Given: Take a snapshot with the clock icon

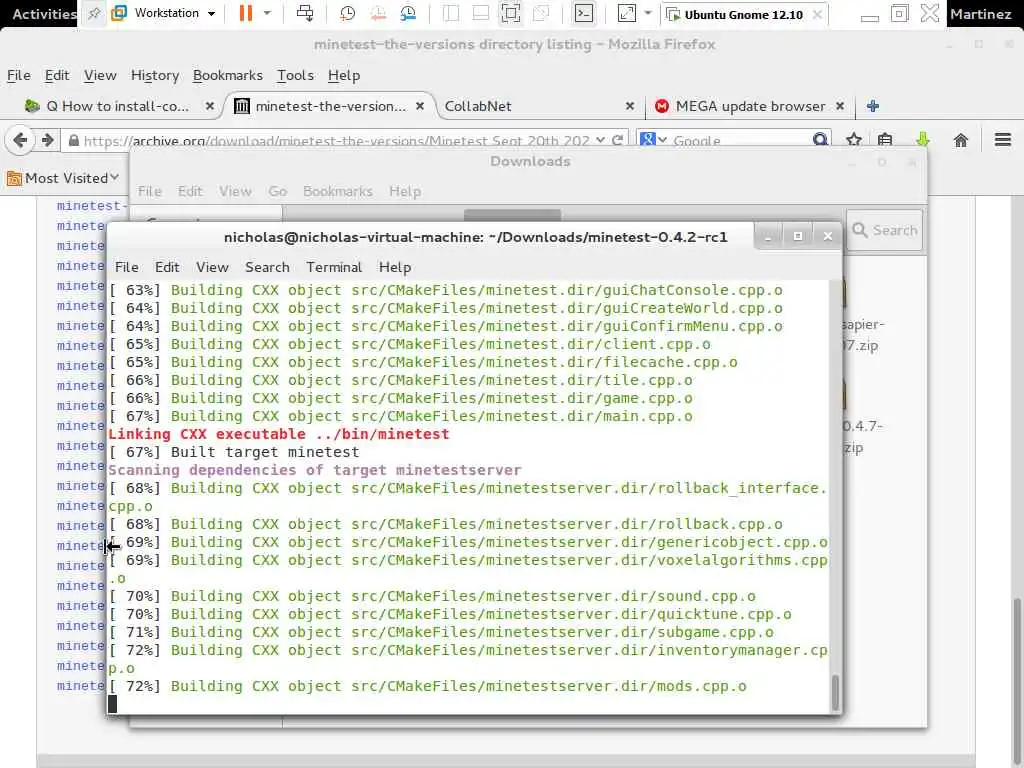Looking at the screenshot, I should pyautogui.click(x=347, y=13).
